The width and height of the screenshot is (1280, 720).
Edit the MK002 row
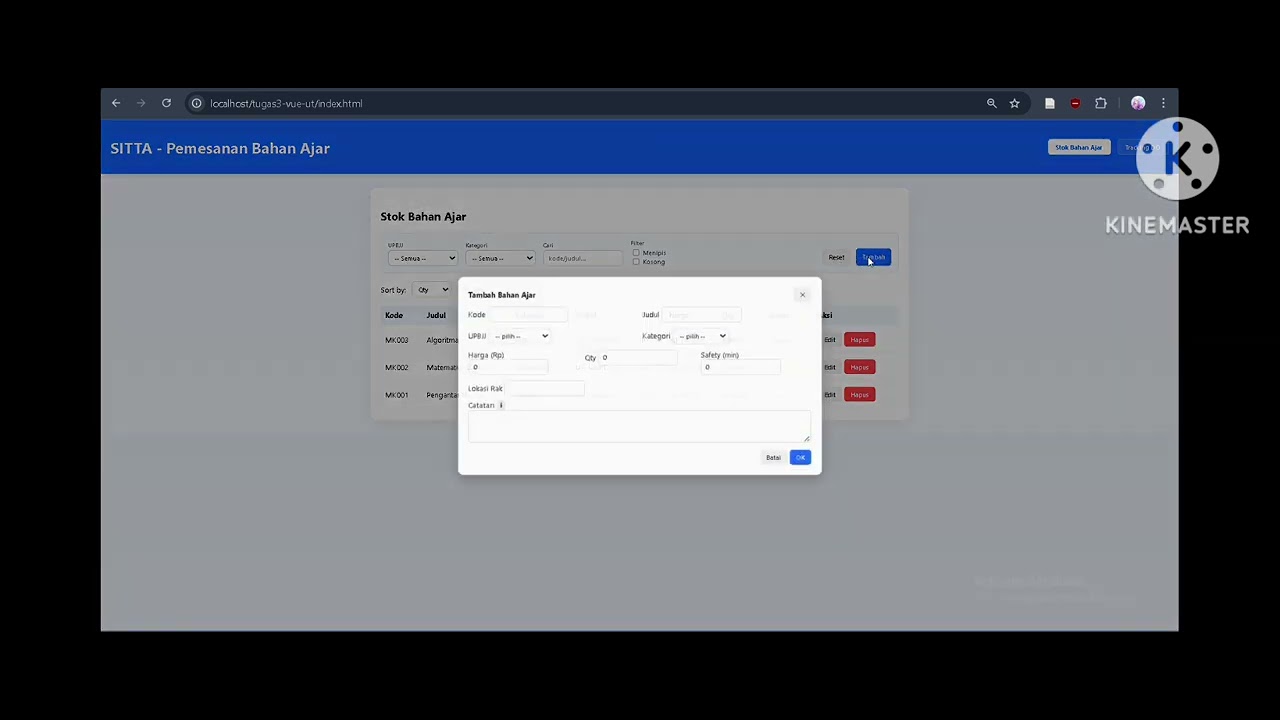coord(829,367)
